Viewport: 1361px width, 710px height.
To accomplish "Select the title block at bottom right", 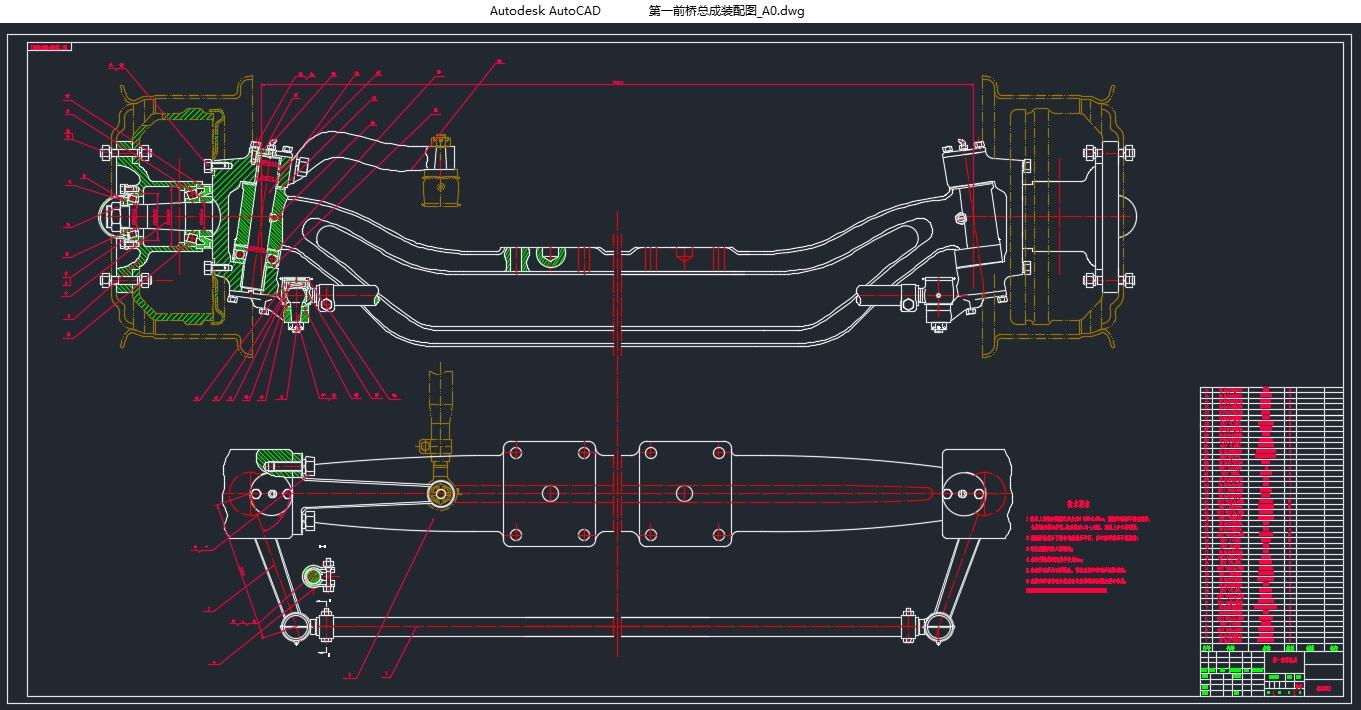I will coord(1270,672).
